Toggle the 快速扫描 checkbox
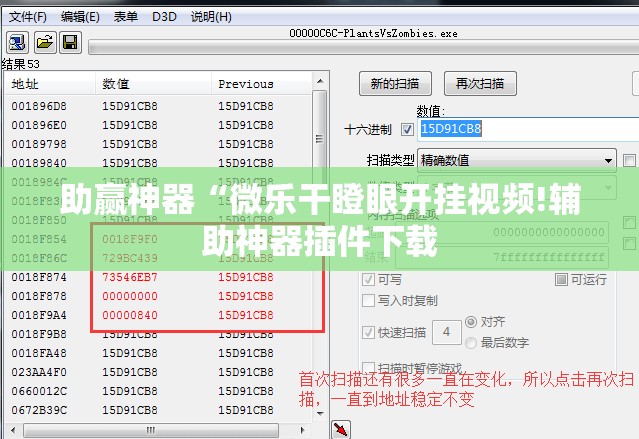 (368, 333)
